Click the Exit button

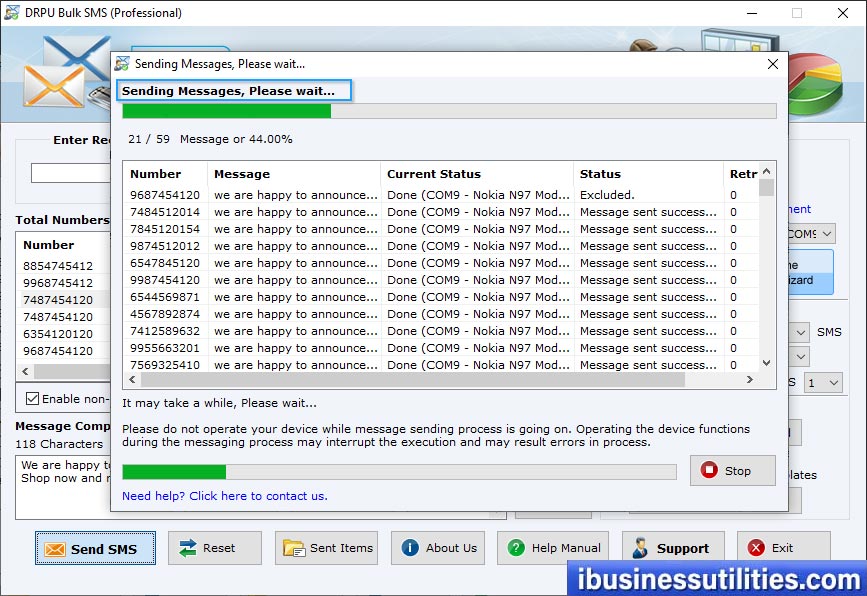point(784,548)
